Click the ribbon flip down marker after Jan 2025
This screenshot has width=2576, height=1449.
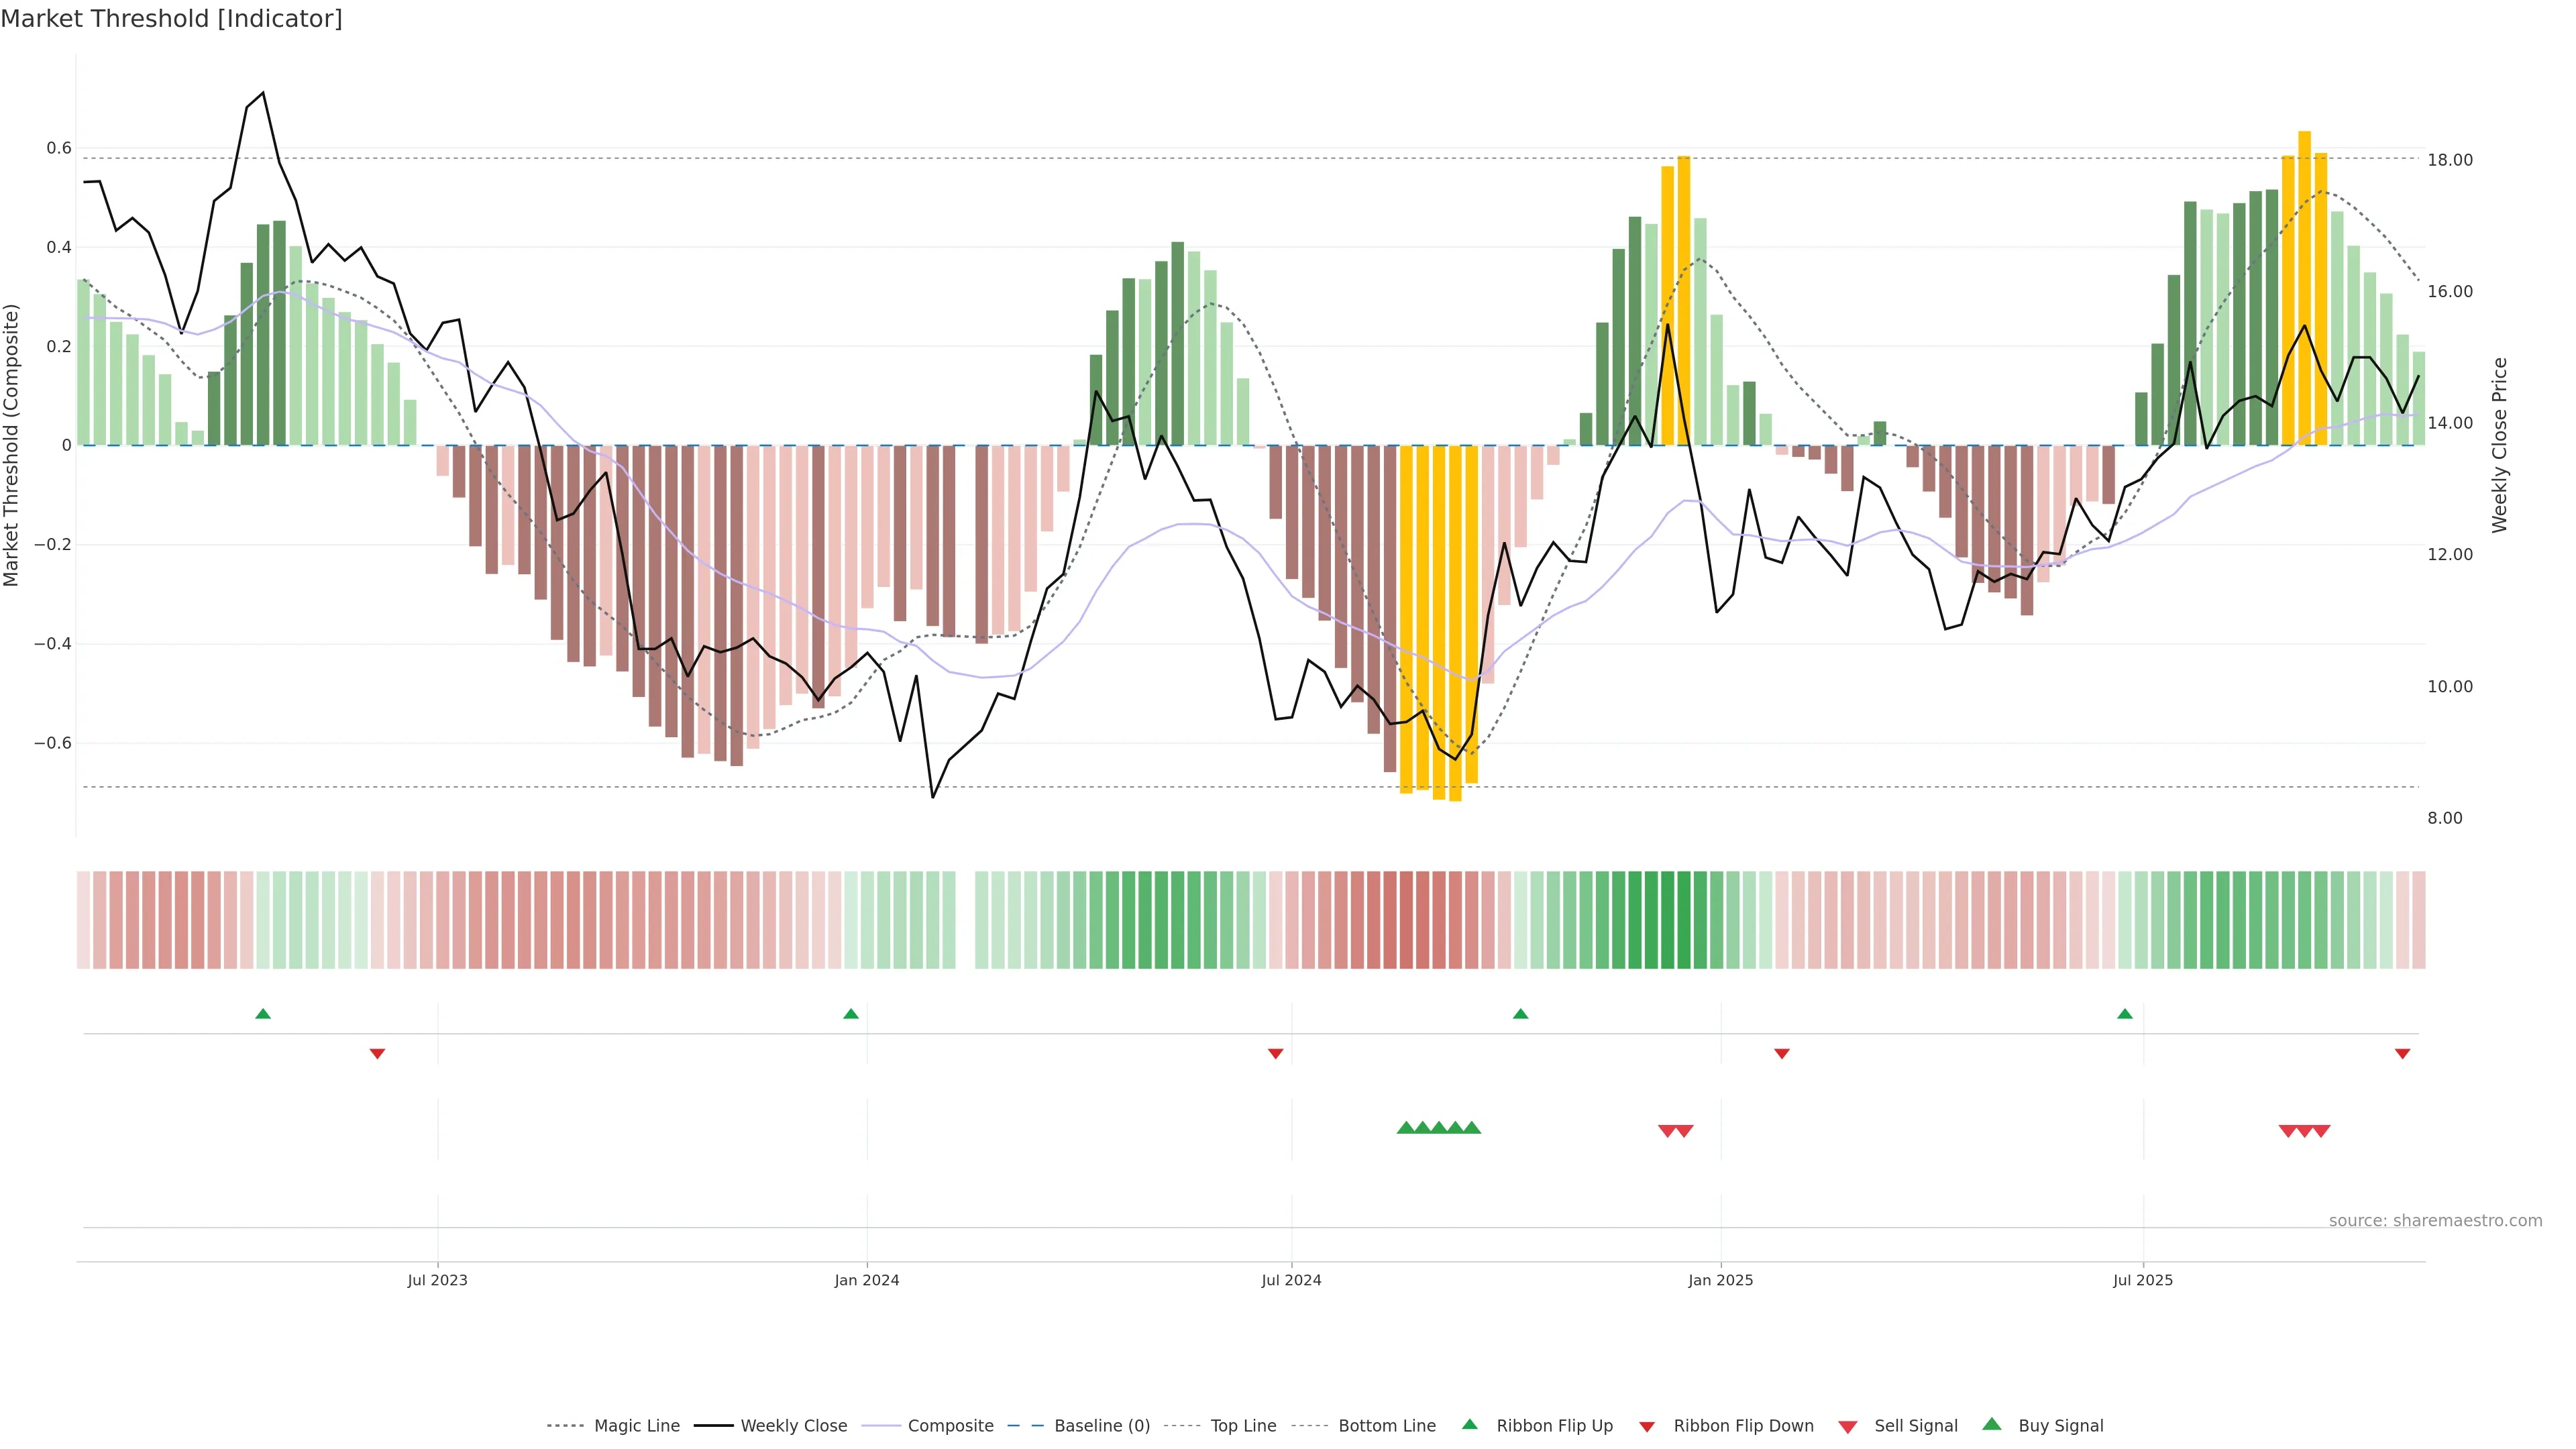pyautogui.click(x=1782, y=1053)
